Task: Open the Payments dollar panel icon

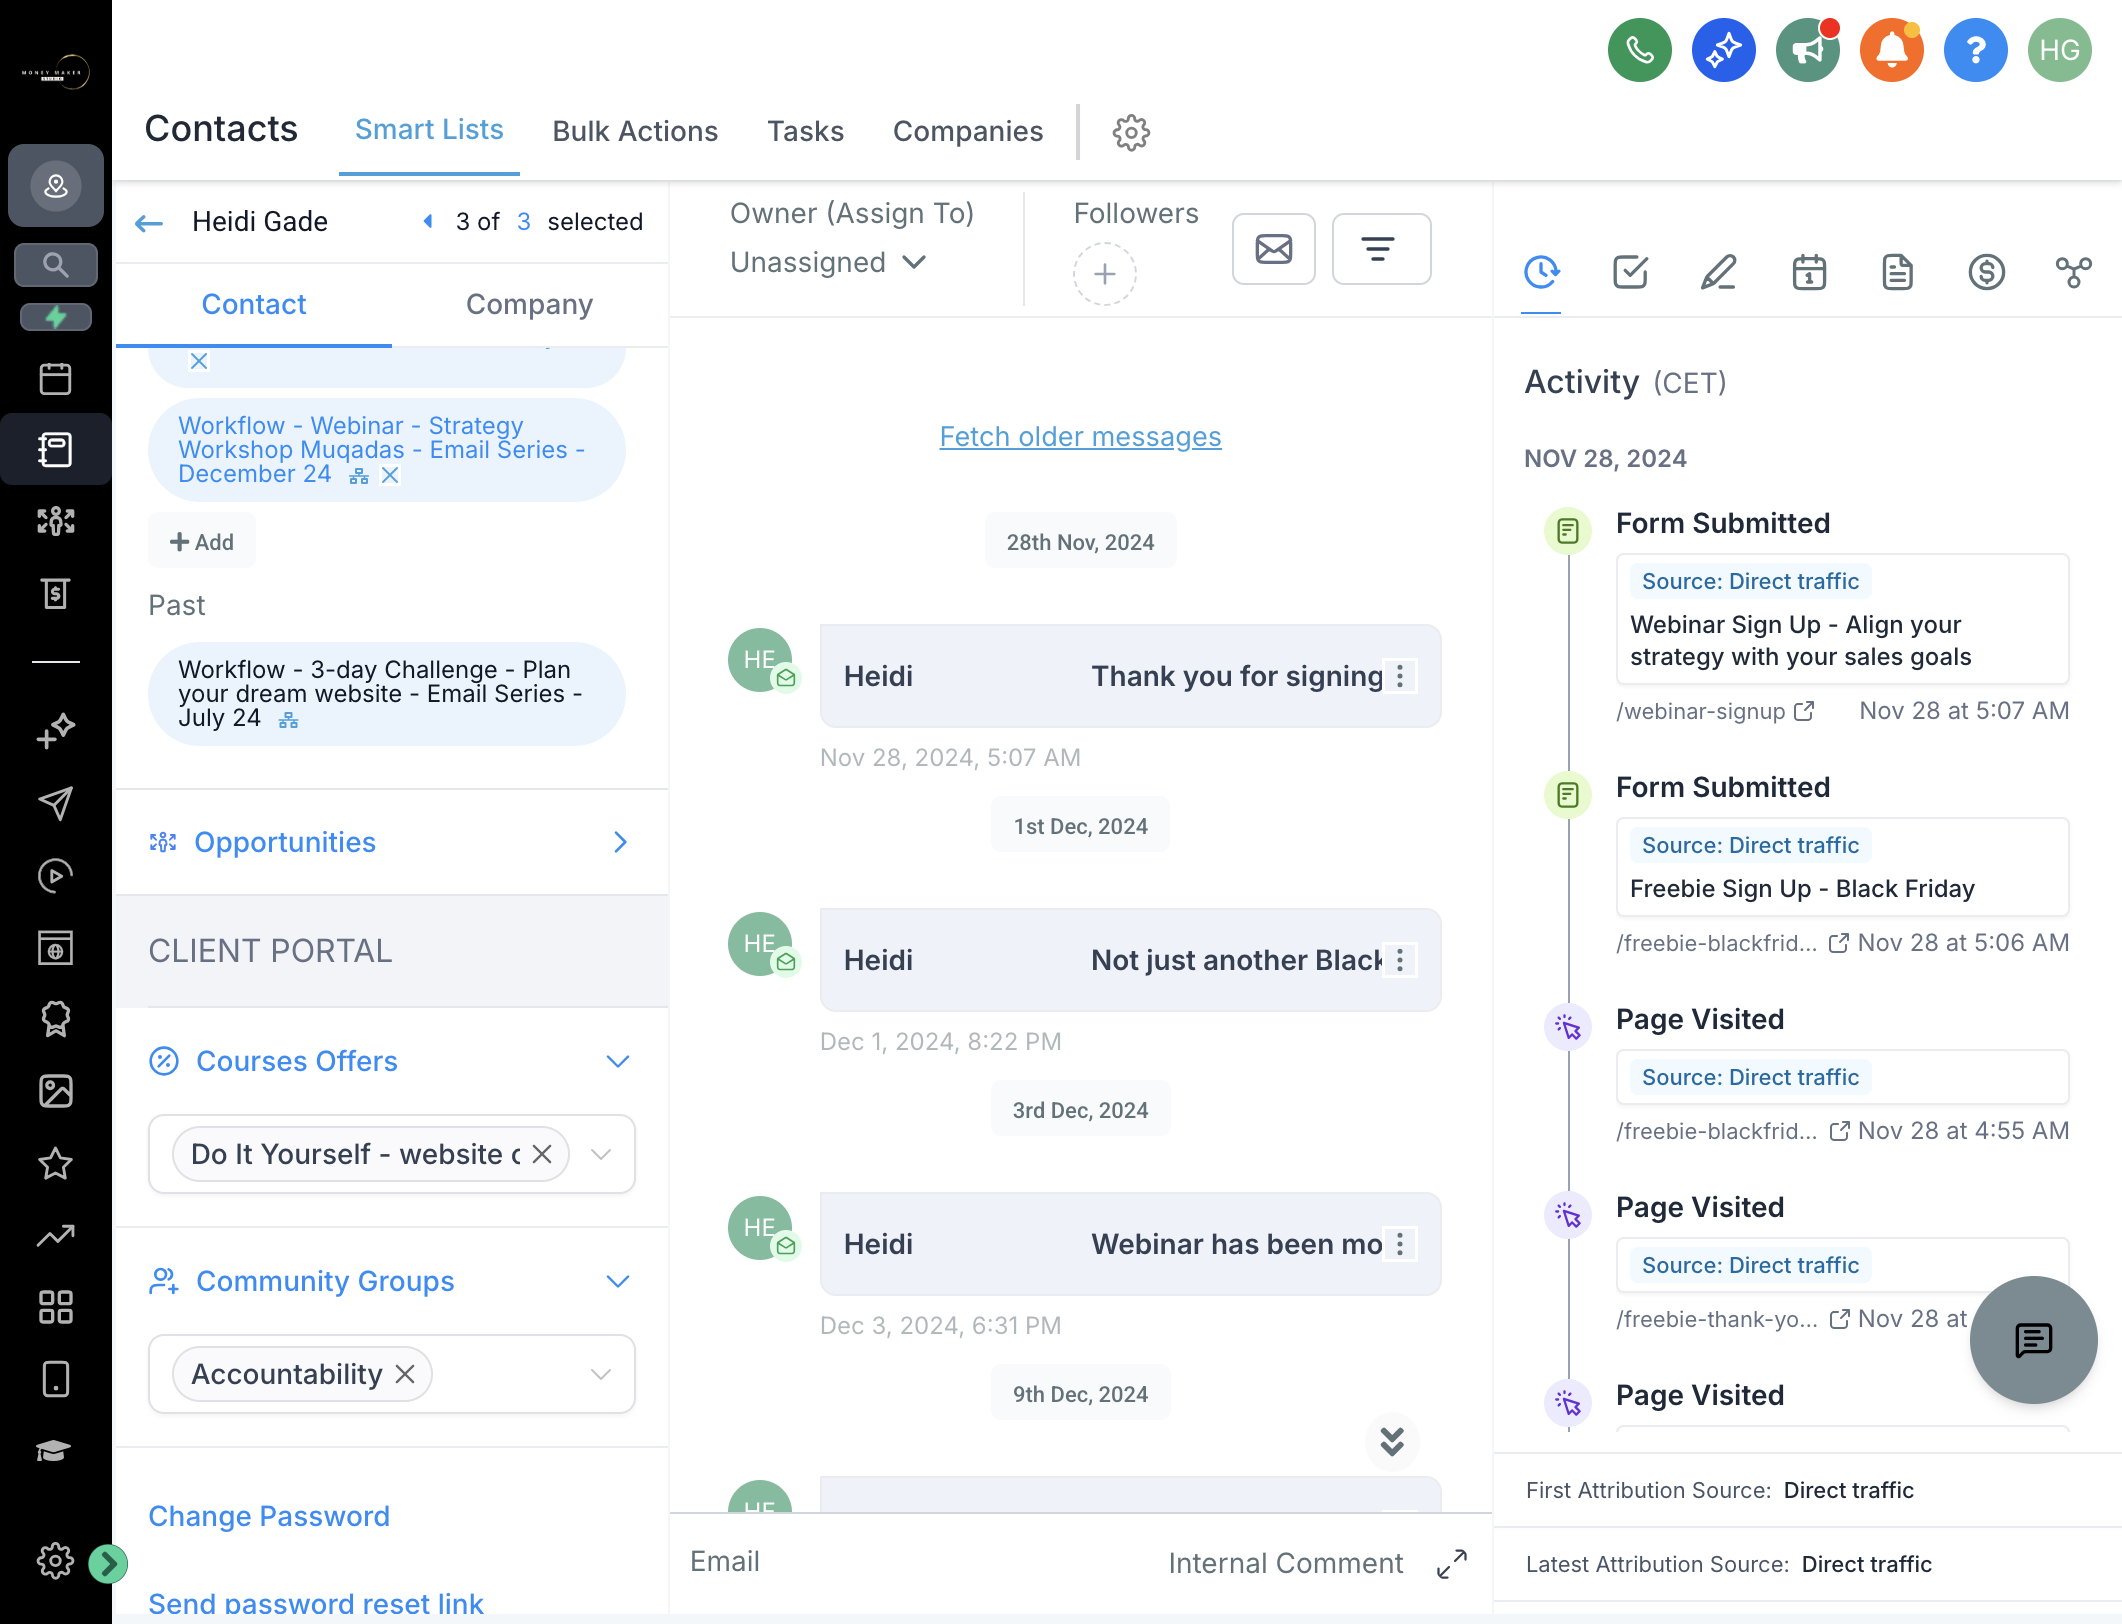Action: 1986,272
